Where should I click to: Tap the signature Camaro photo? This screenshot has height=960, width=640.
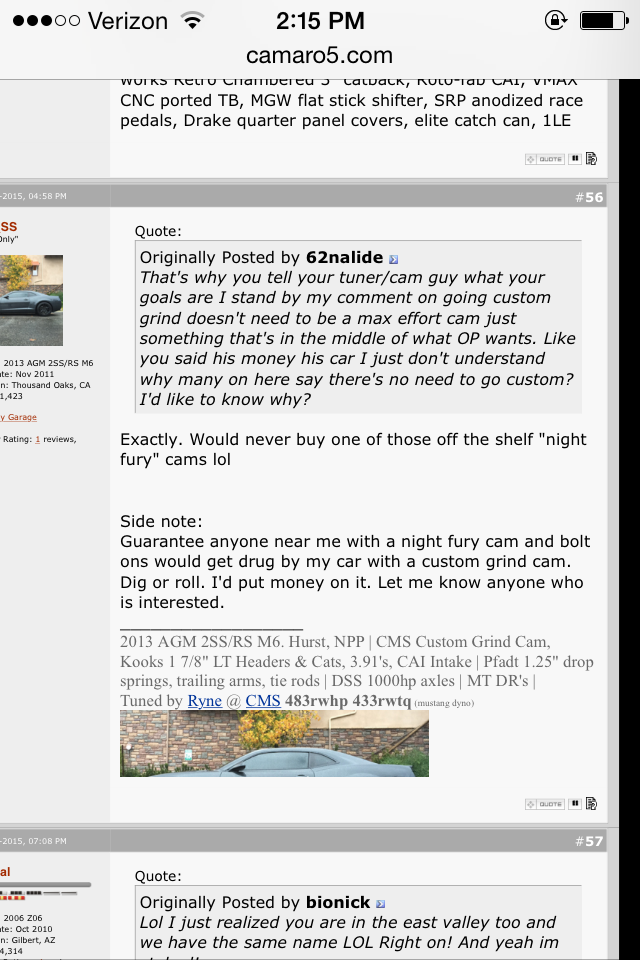click(274, 744)
